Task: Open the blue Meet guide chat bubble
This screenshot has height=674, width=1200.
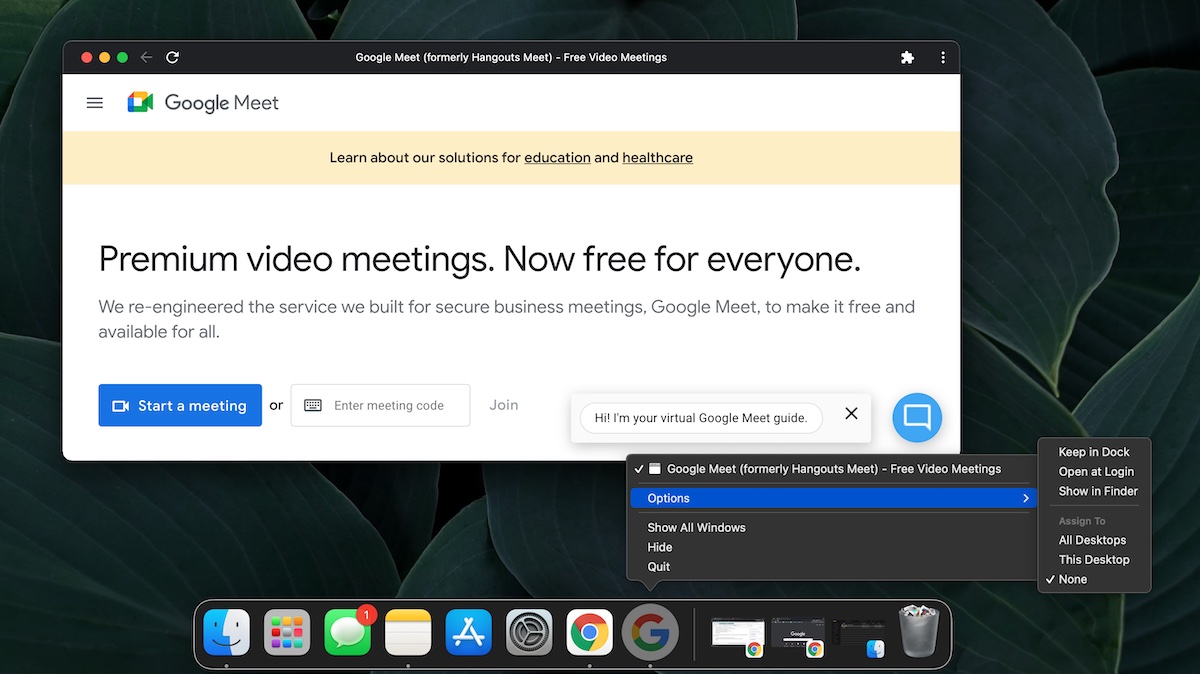Action: coord(916,417)
